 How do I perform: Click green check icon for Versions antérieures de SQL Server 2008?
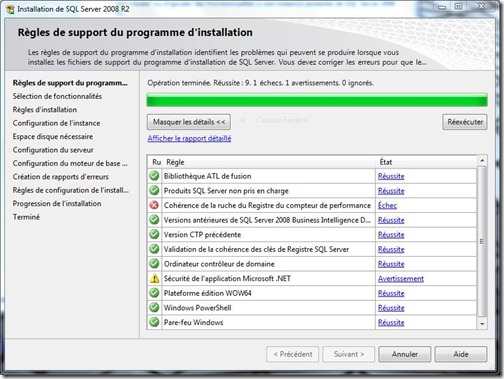coord(154,220)
